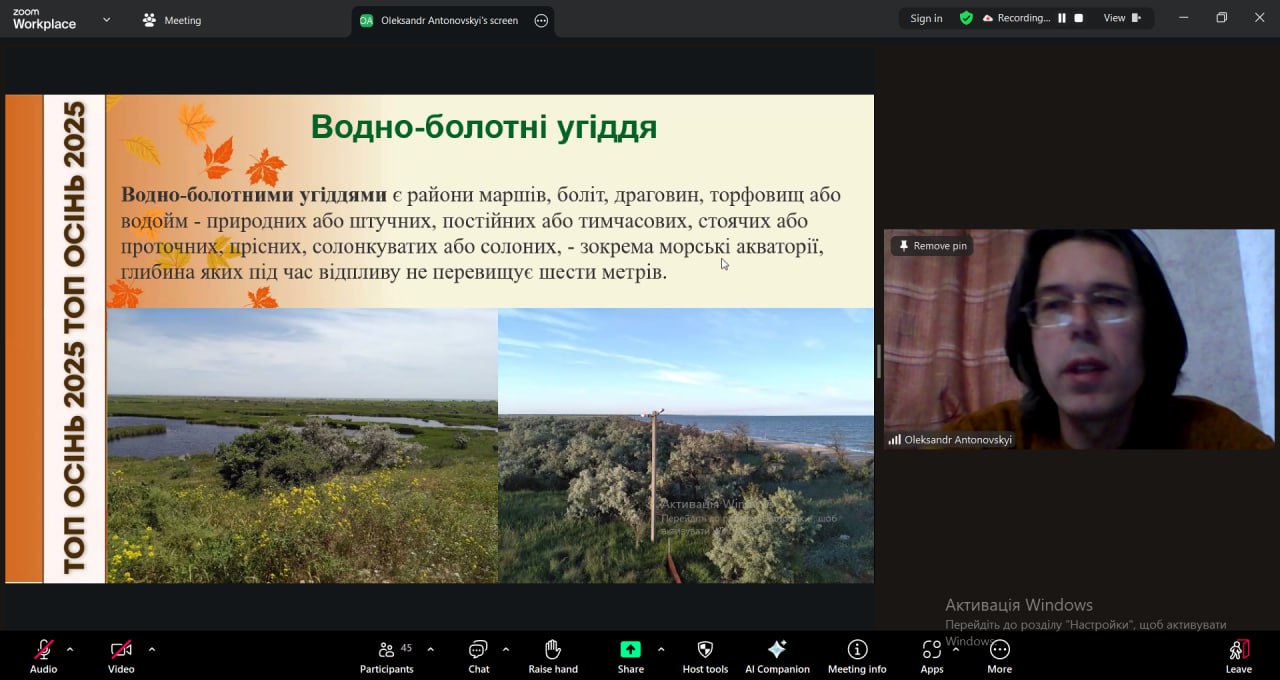Viewport: 1280px width, 680px height.
Task: Open the More options menu
Action: pos(999,656)
